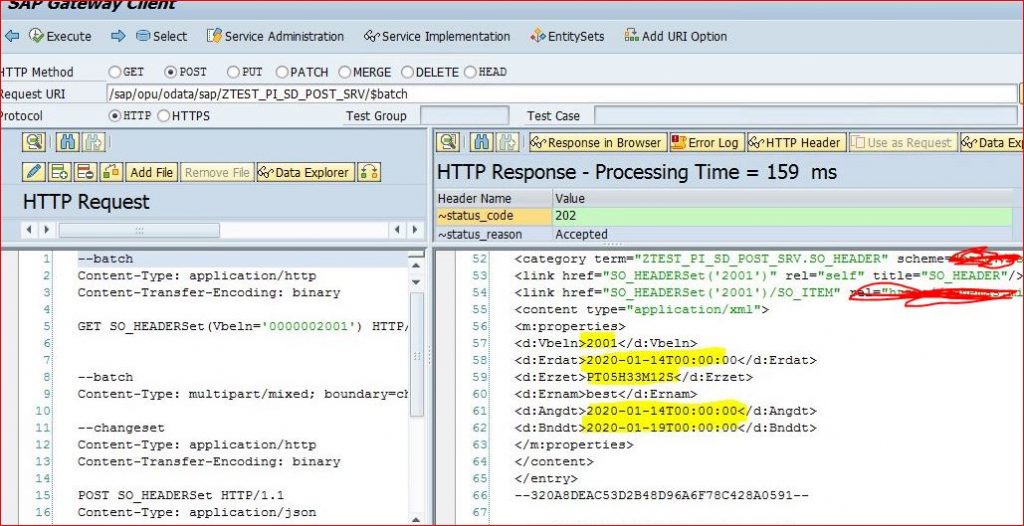
Task: Click the Find Next icon in response pane
Action: point(508,142)
